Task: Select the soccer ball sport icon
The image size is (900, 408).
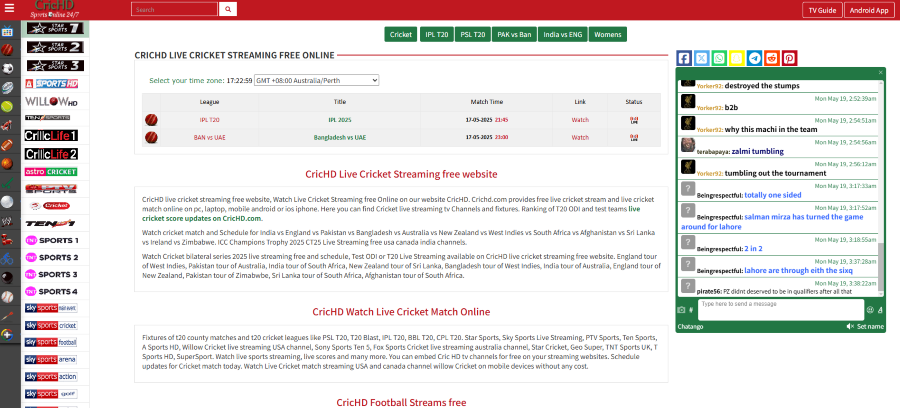Action: click(7, 69)
